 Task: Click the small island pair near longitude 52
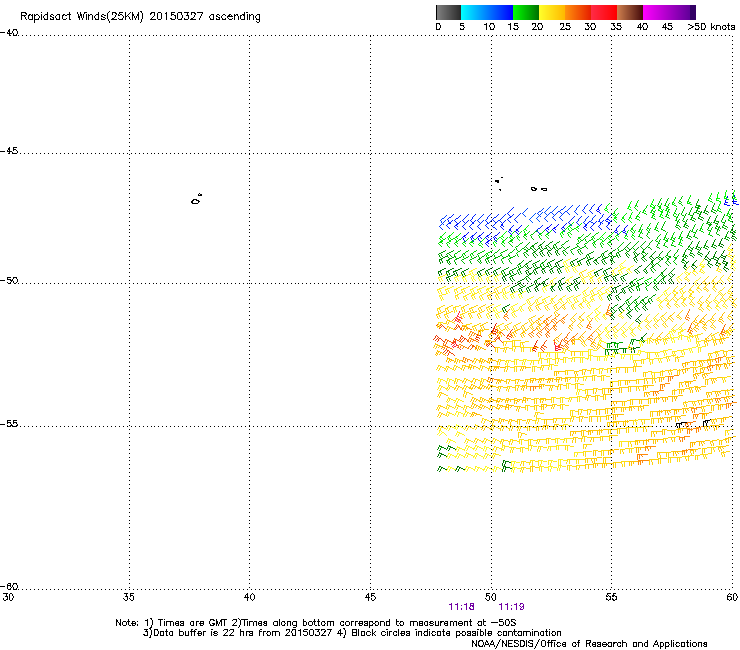(539, 189)
